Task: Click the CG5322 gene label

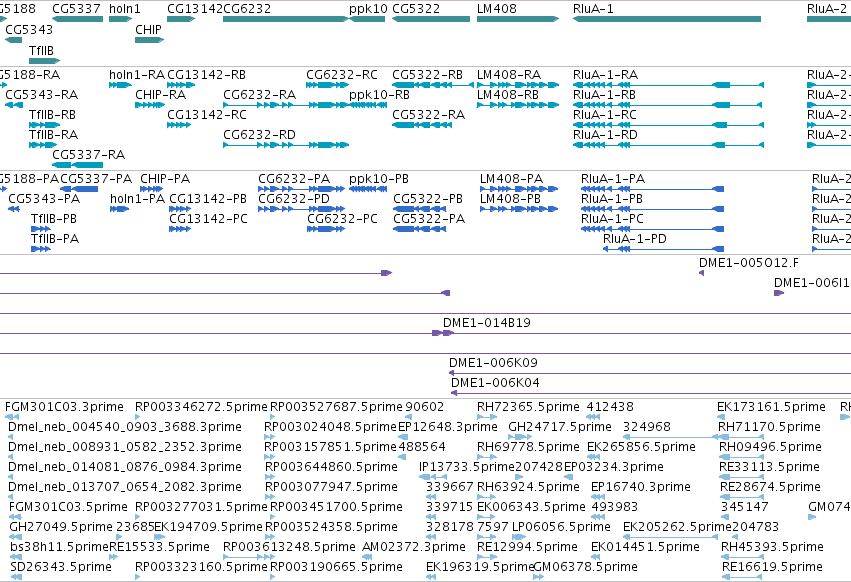Action: click(416, 9)
